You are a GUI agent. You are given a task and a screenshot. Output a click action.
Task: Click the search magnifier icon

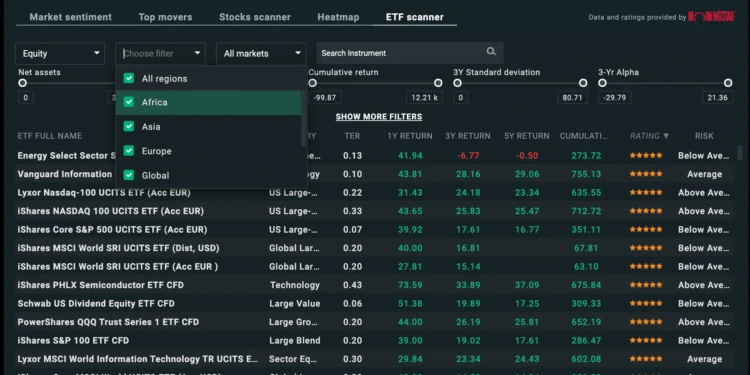(491, 52)
